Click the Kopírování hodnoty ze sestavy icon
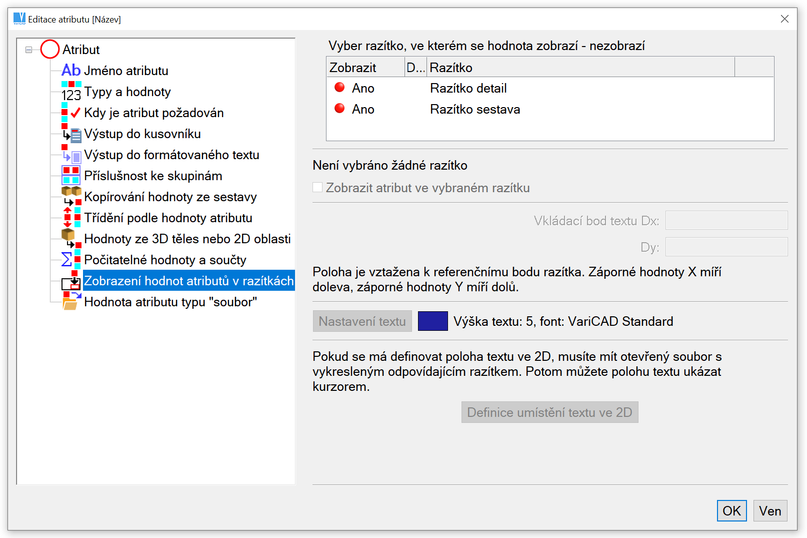The height and width of the screenshot is (538, 807). coord(70,196)
